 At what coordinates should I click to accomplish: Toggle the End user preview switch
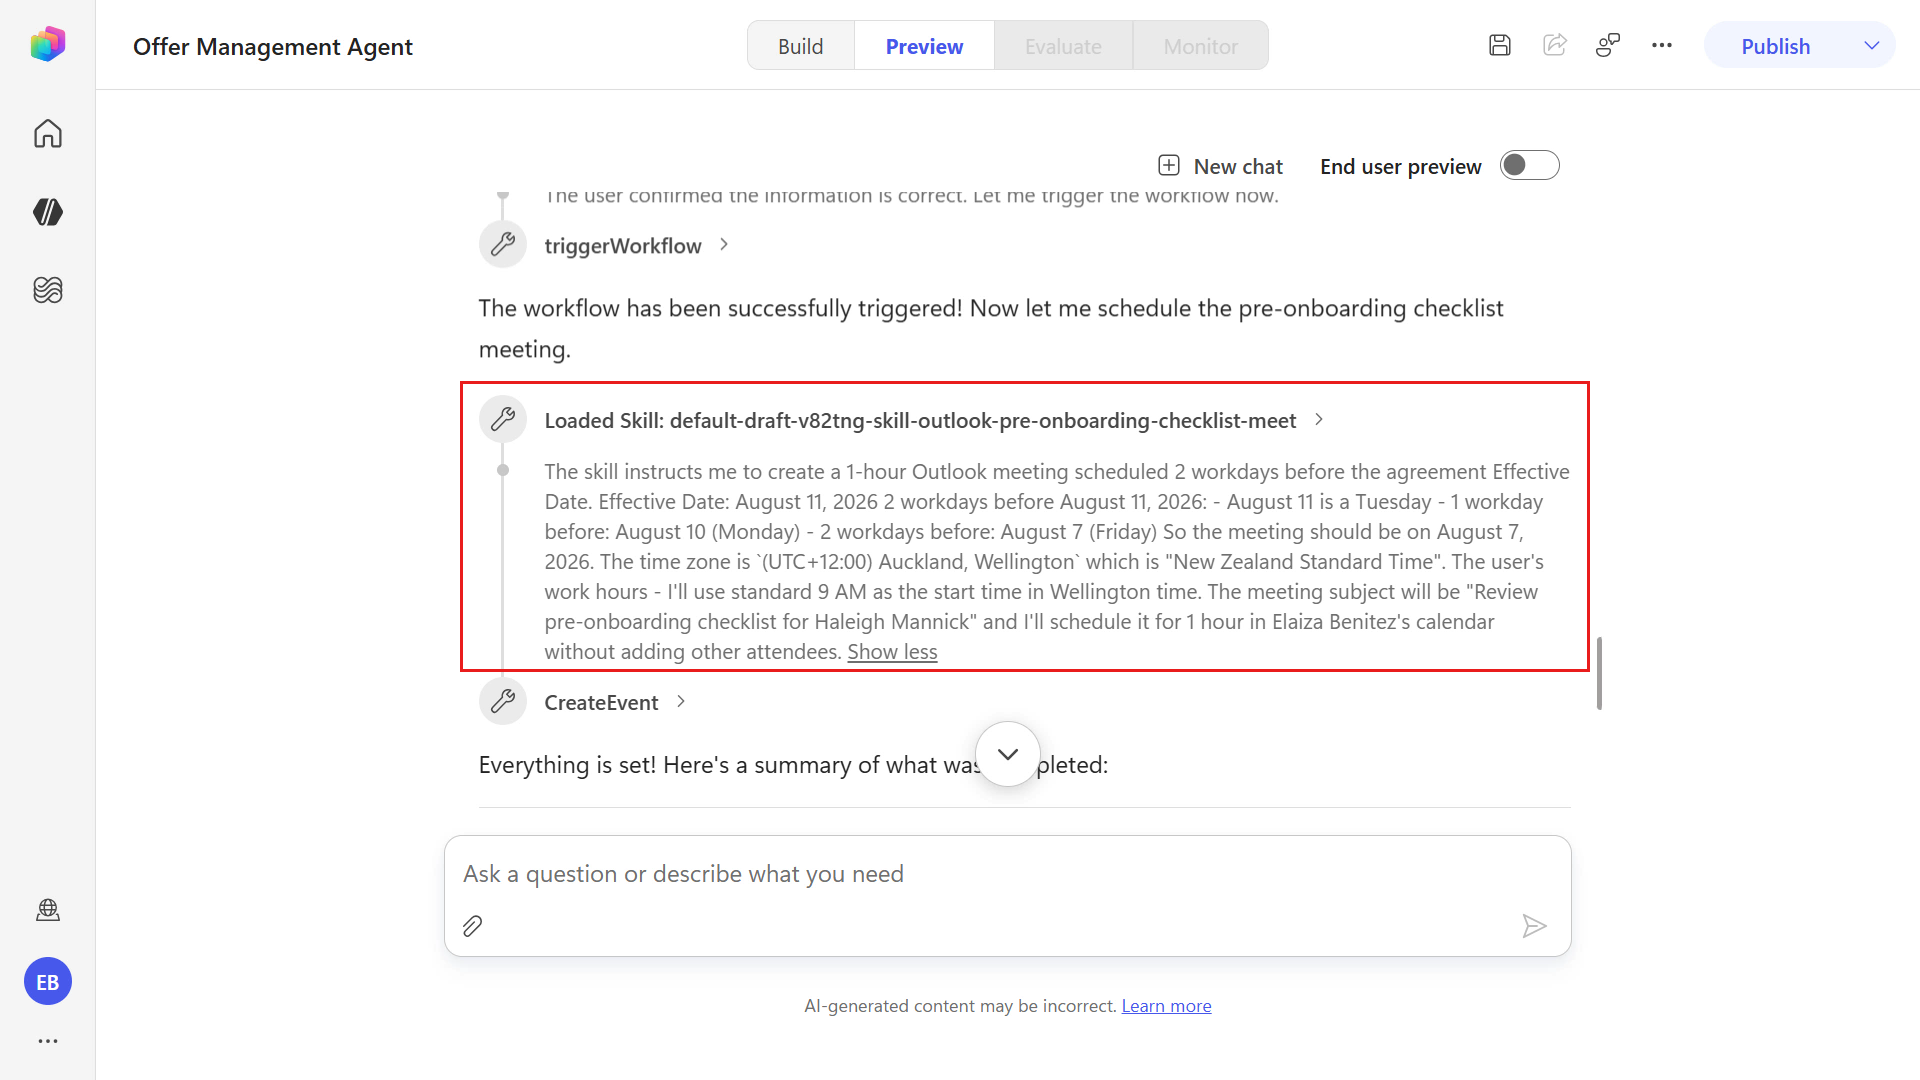click(1530, 165)
